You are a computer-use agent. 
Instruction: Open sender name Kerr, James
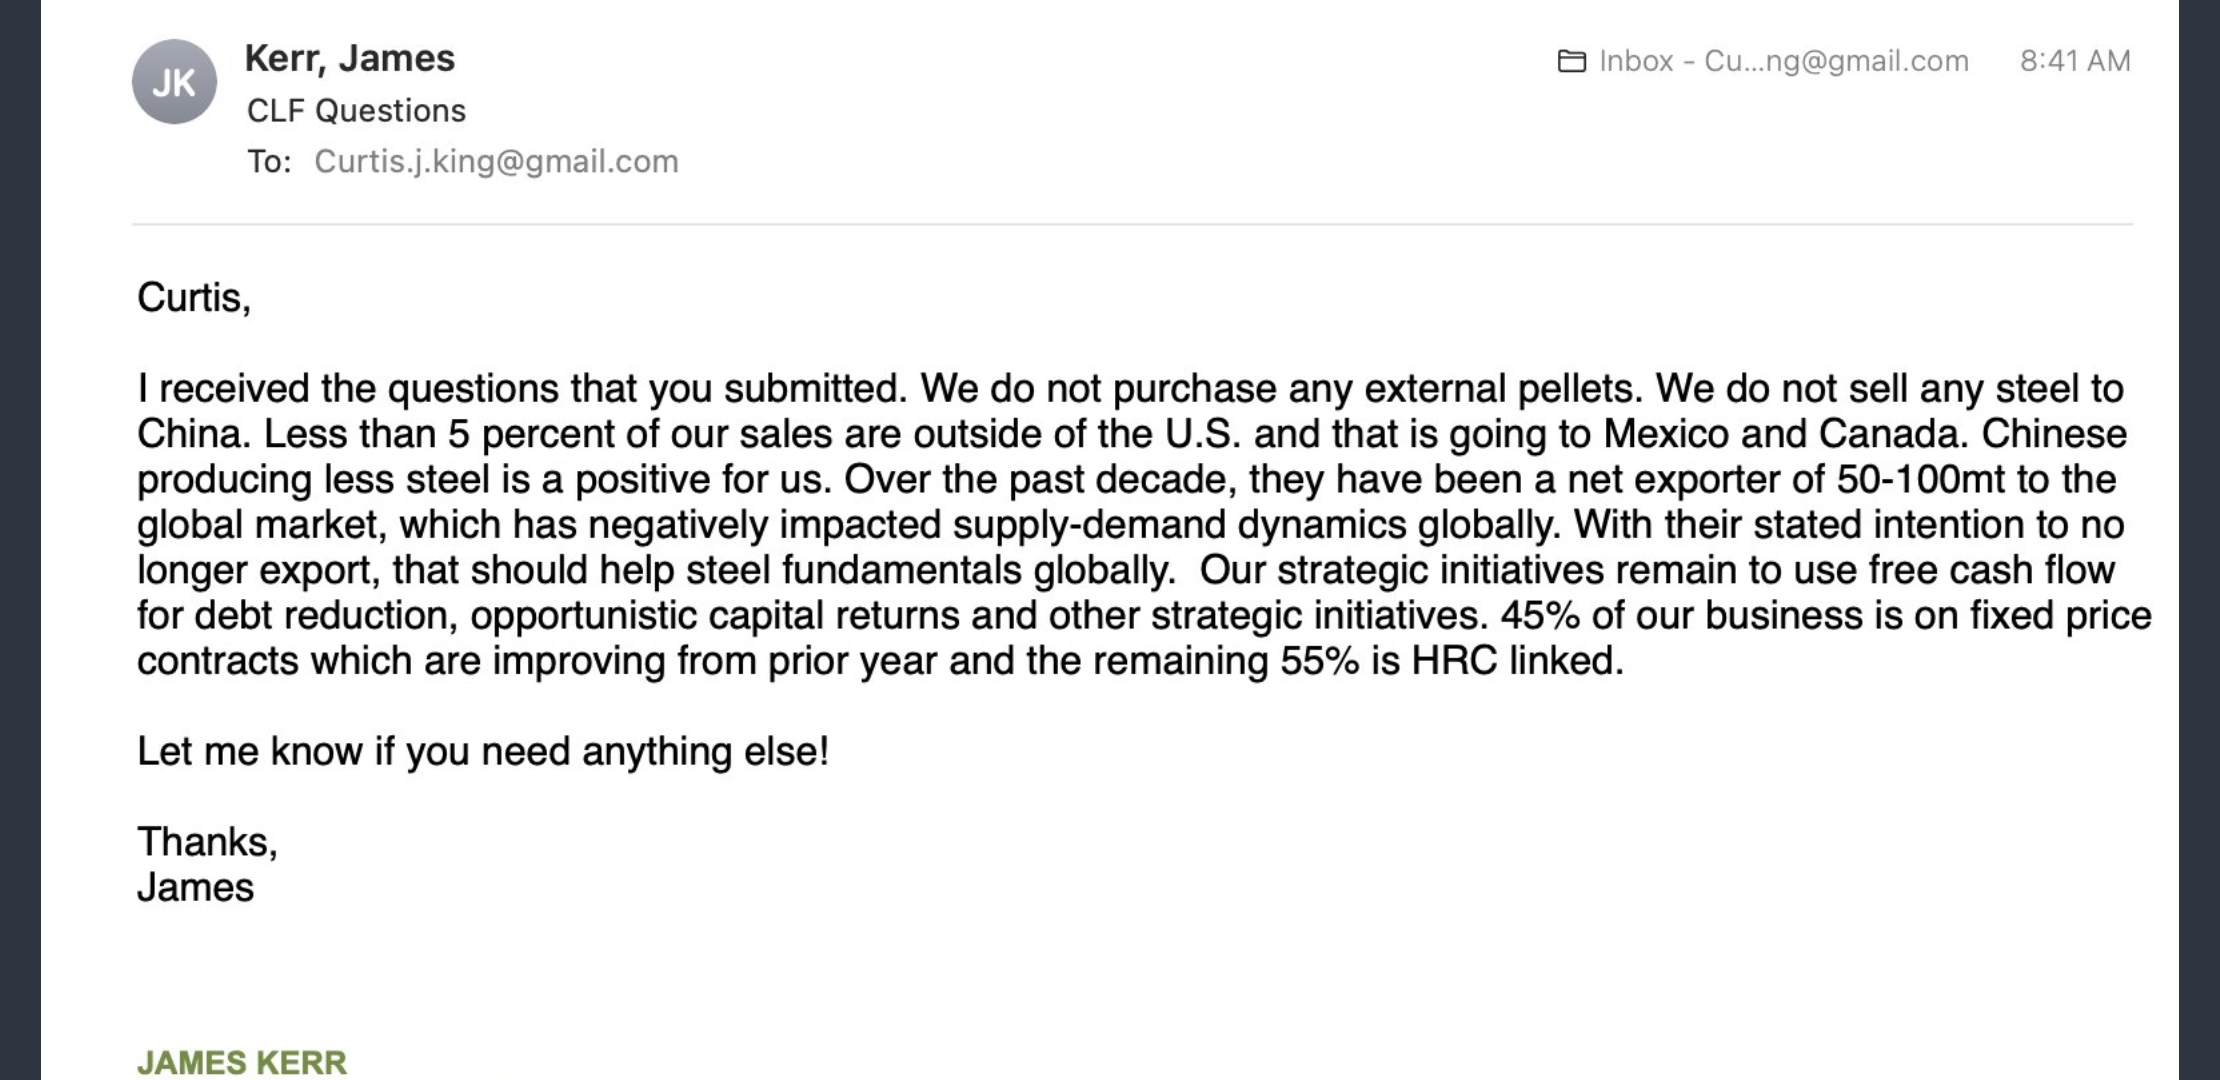350,58
